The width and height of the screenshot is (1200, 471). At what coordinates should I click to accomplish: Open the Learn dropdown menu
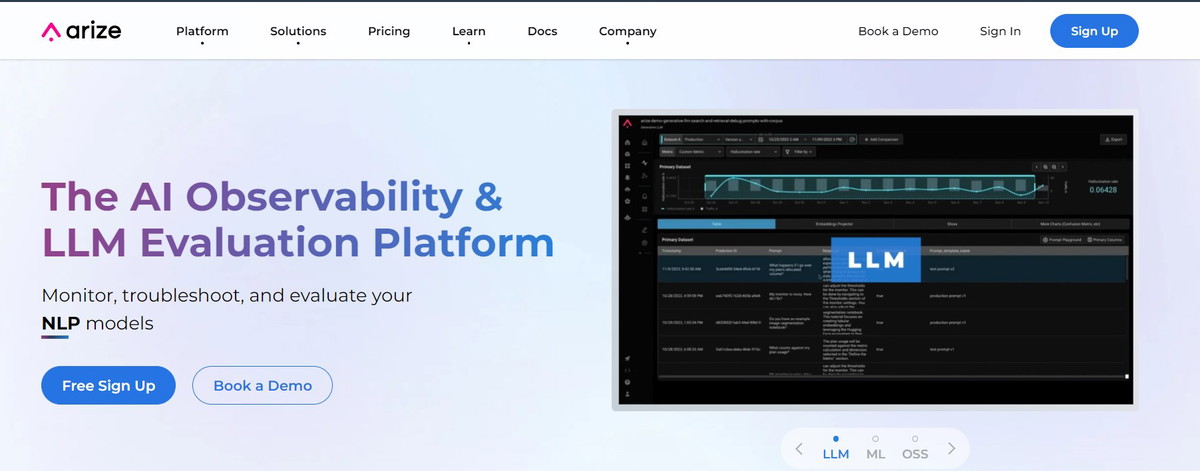point(469,31)
